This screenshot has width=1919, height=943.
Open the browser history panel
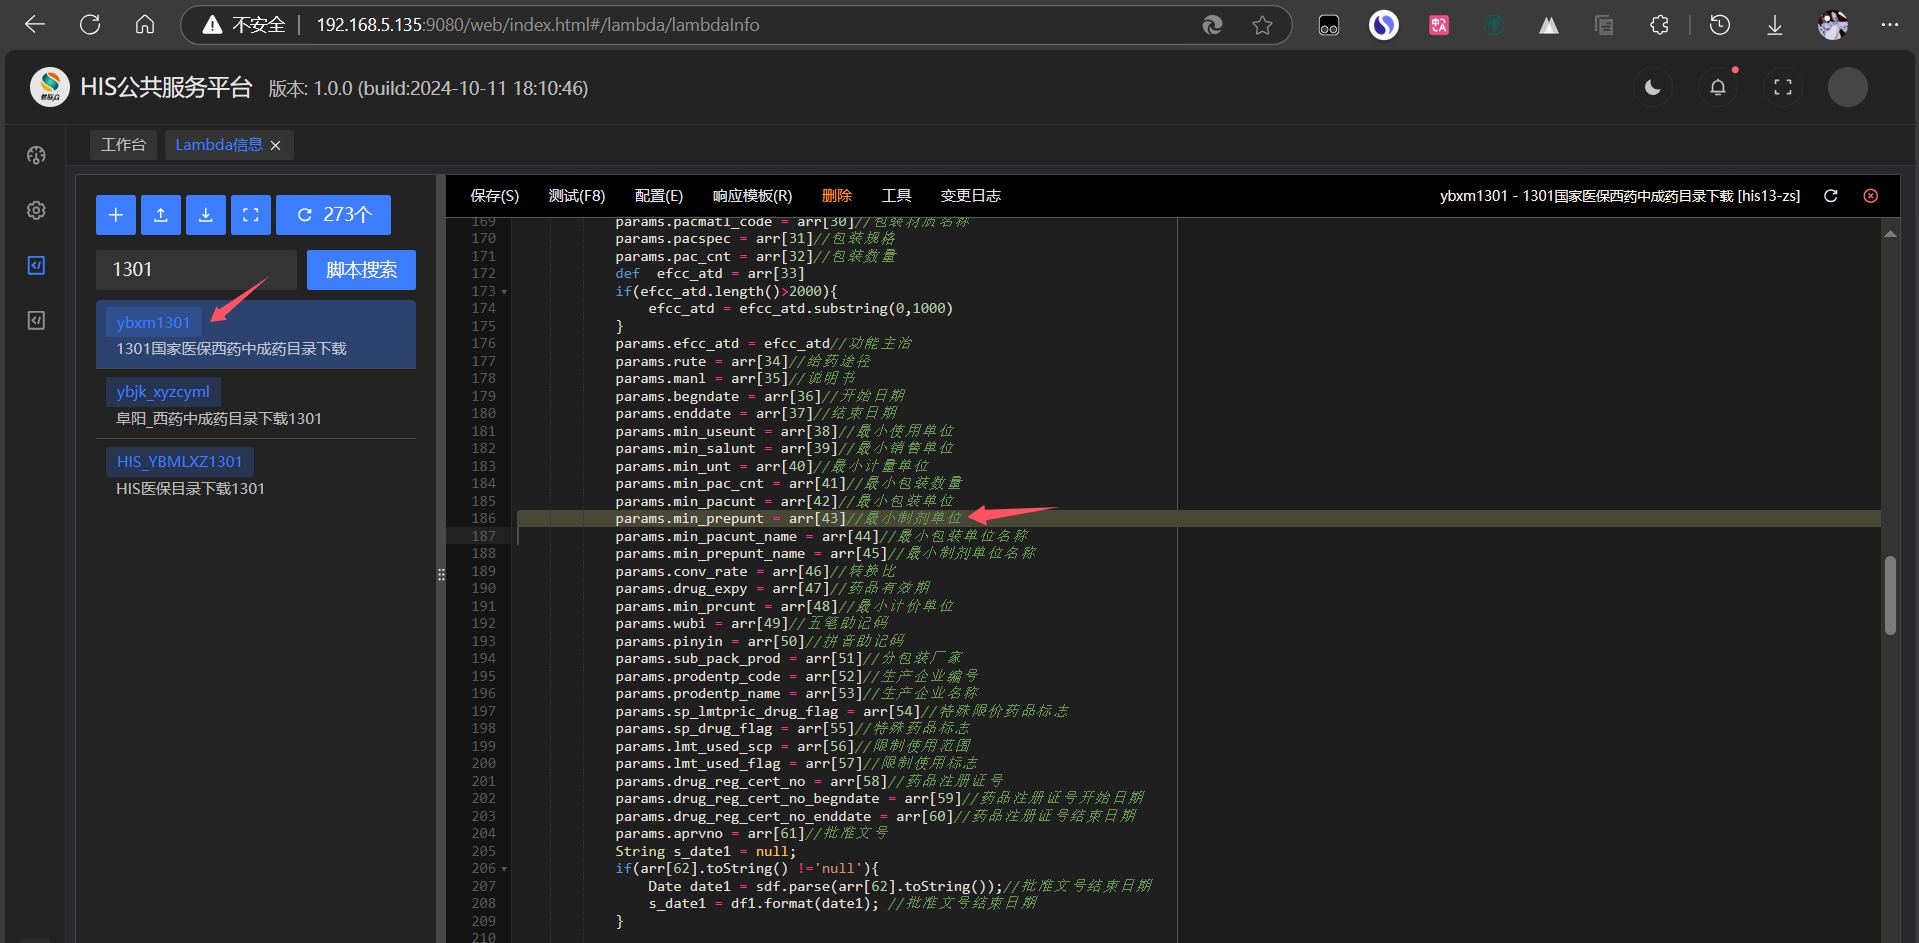pyautogui.click(x=1720, y=25)
